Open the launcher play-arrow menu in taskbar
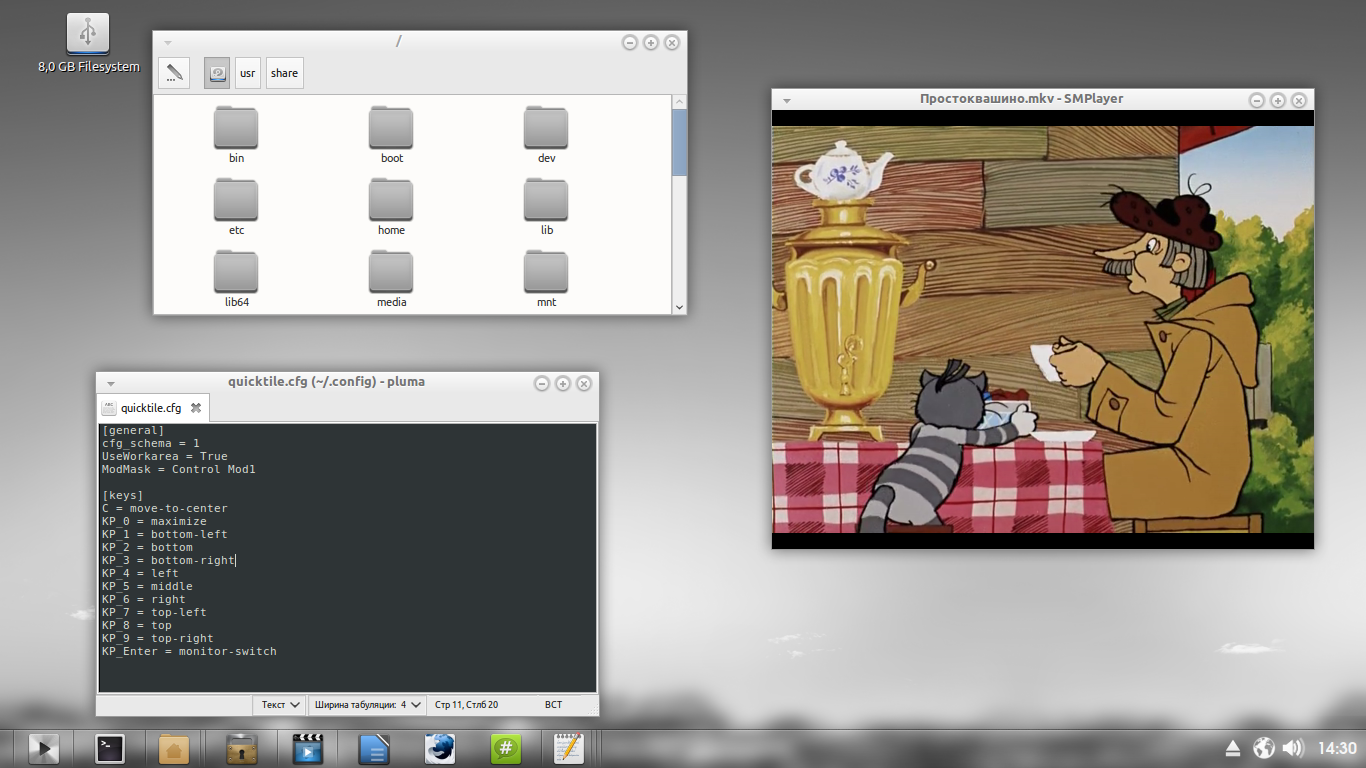Image resolution: width=1366 pixels, height=768 pixels. point(44,748)
